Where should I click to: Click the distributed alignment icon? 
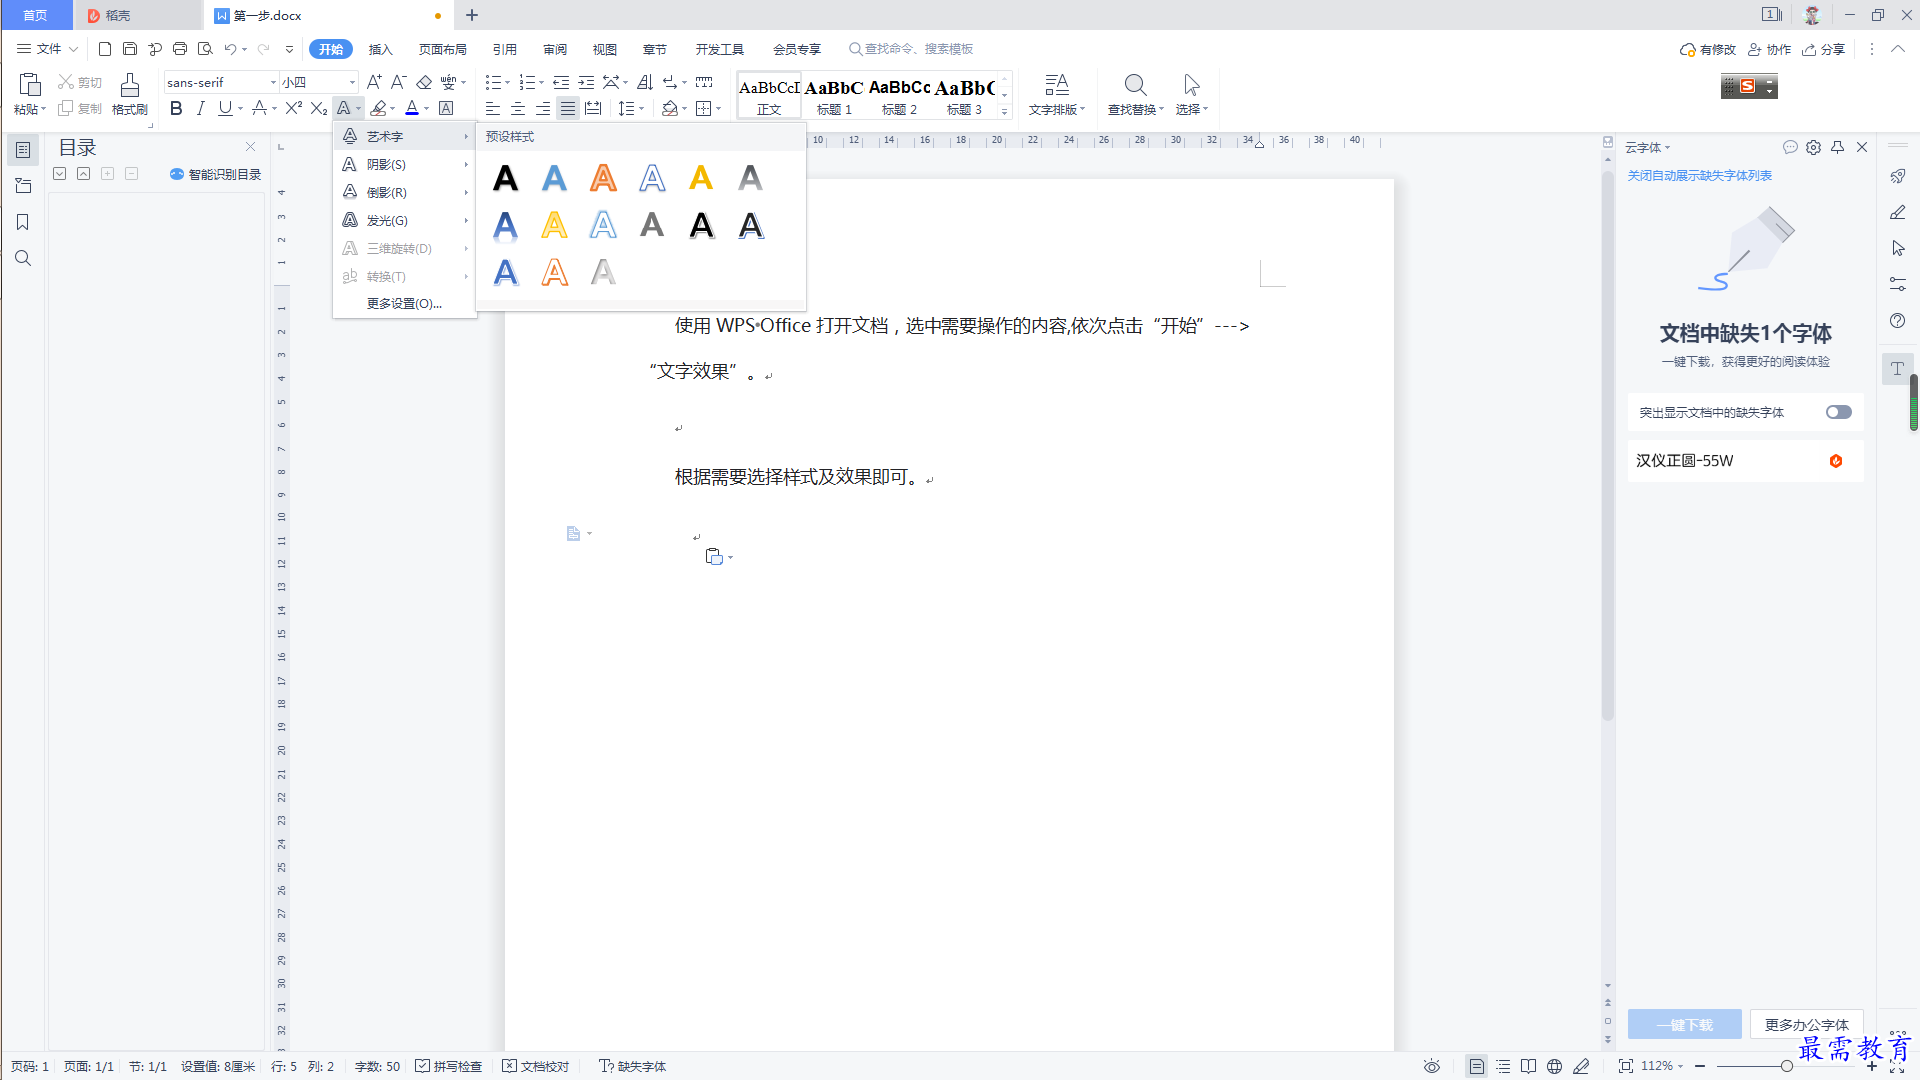(593, 108)
